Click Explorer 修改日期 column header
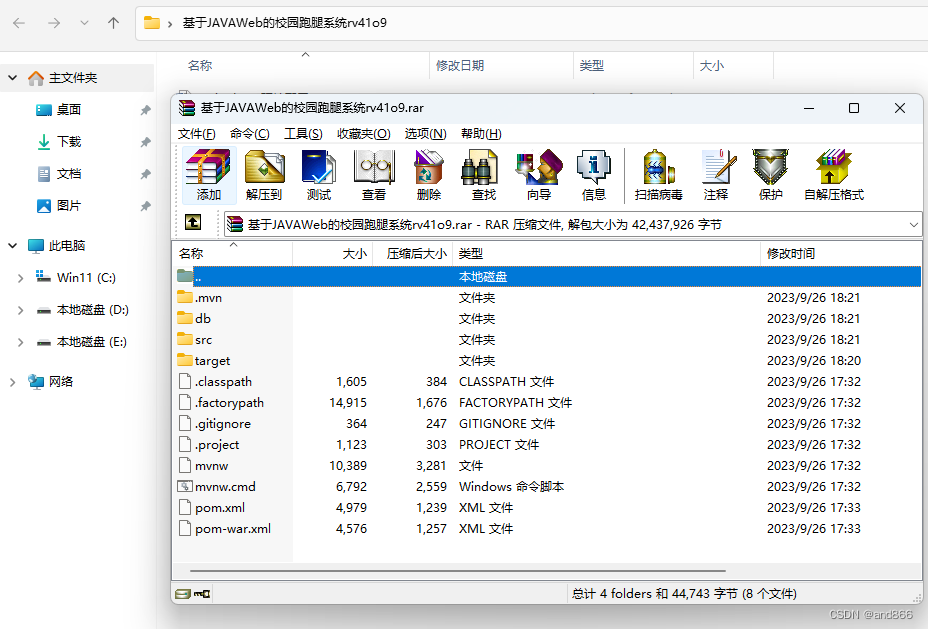This screenshot has height=629, width=928. tap(501, 65)
